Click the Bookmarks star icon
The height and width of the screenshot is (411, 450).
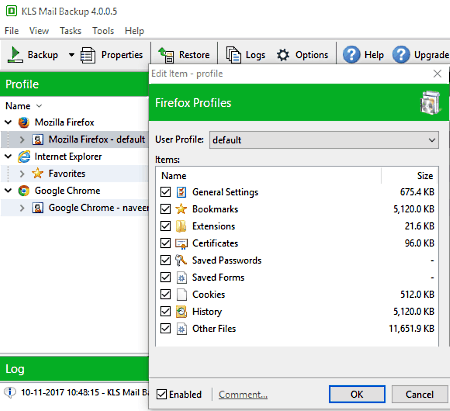(181, 209)
